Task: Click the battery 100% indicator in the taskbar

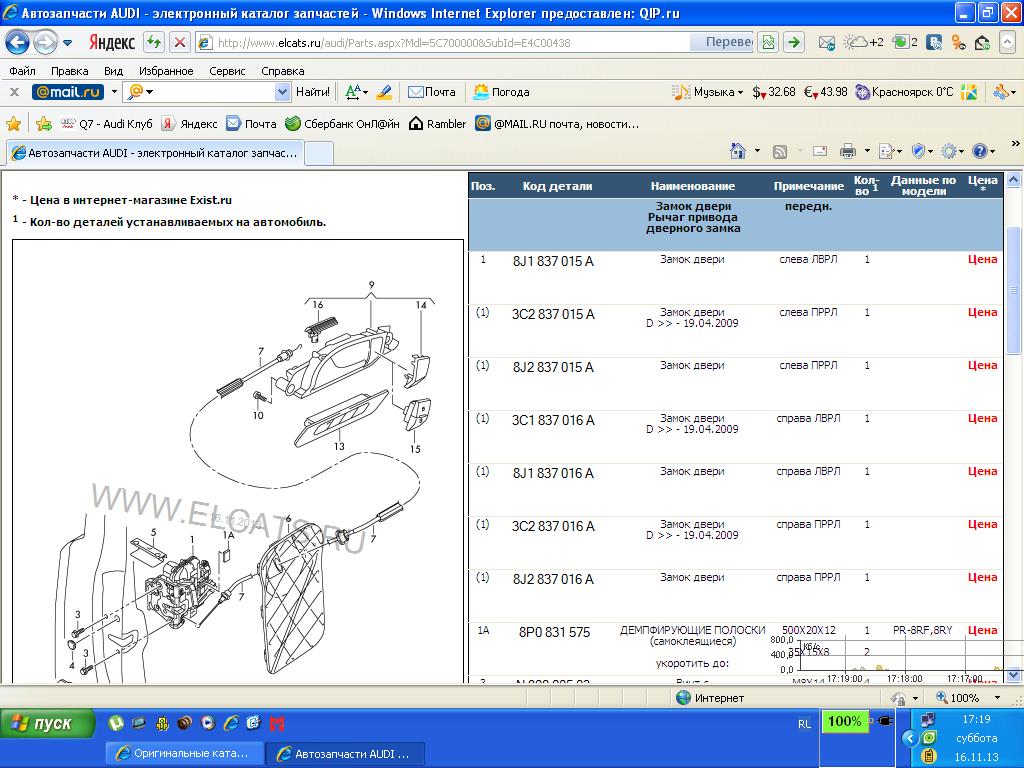Action: 844,722
